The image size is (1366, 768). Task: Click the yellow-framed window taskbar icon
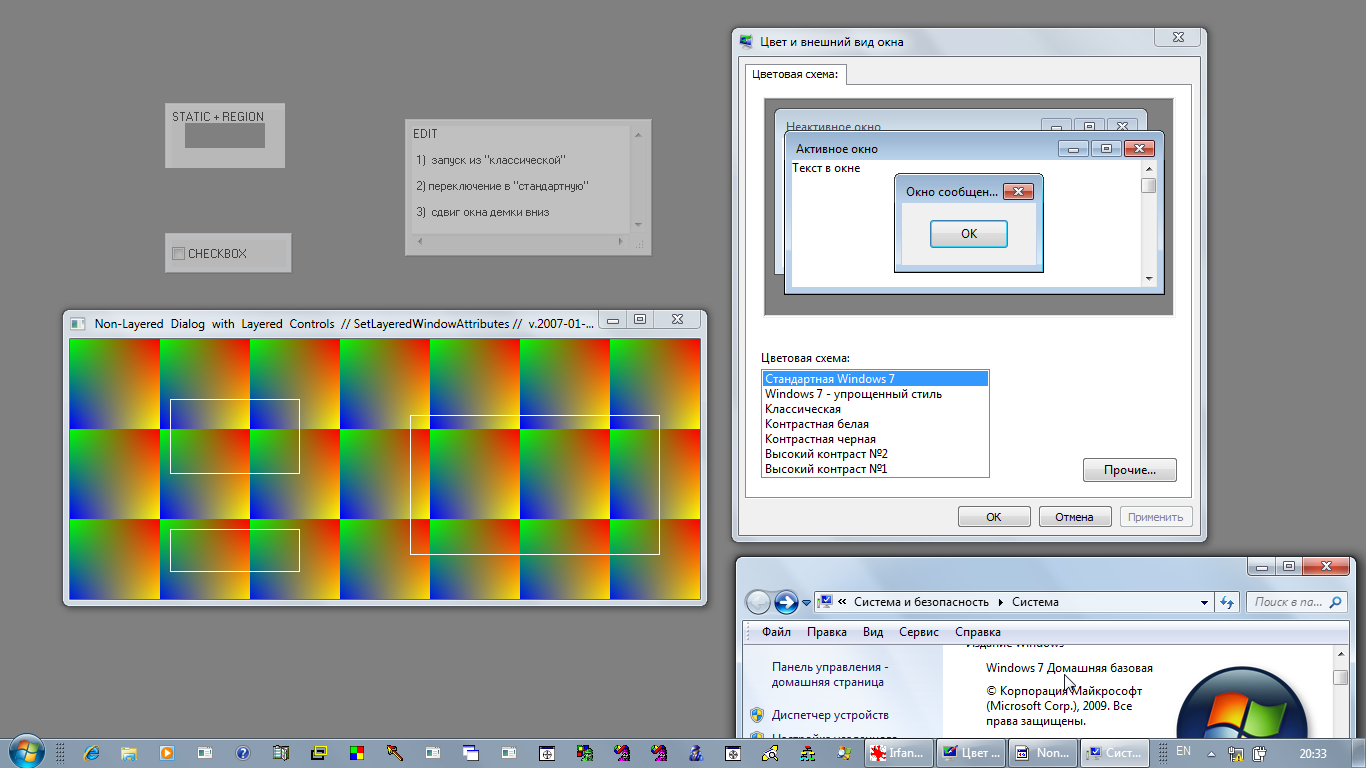(x=319, y=753)
